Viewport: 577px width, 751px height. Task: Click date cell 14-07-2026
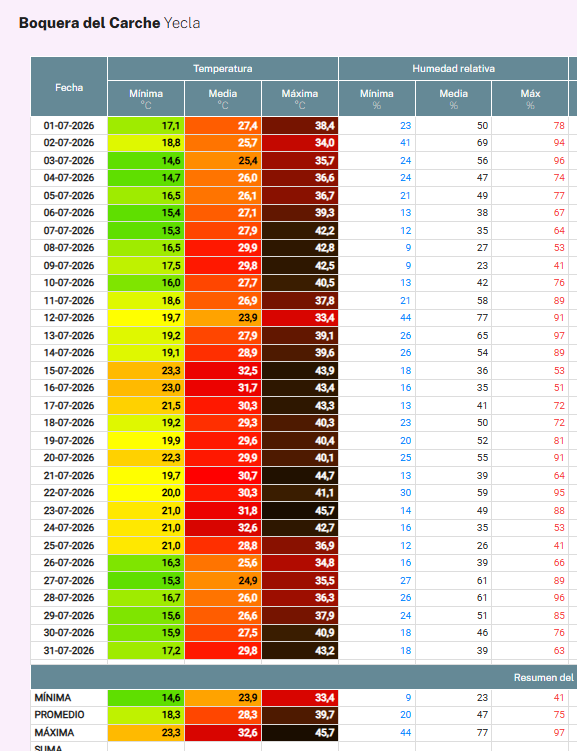[x=69, y=353]
